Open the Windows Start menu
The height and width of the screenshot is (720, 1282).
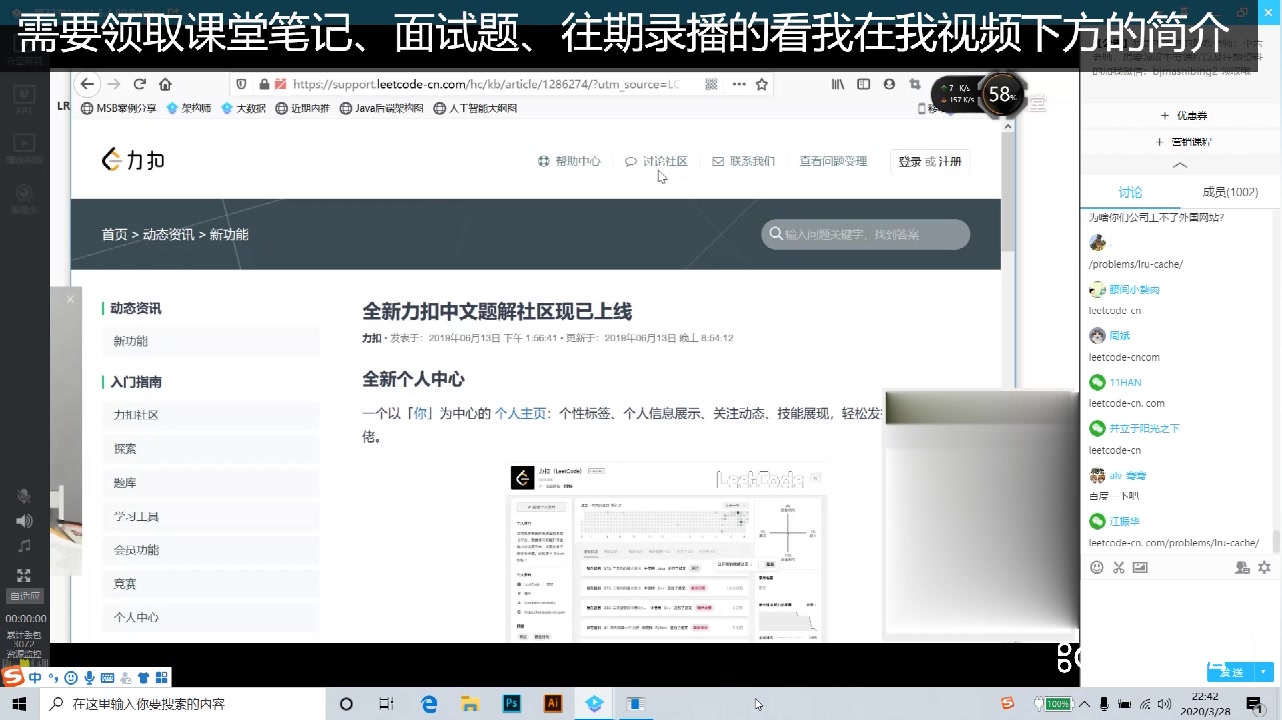point(20,704)
